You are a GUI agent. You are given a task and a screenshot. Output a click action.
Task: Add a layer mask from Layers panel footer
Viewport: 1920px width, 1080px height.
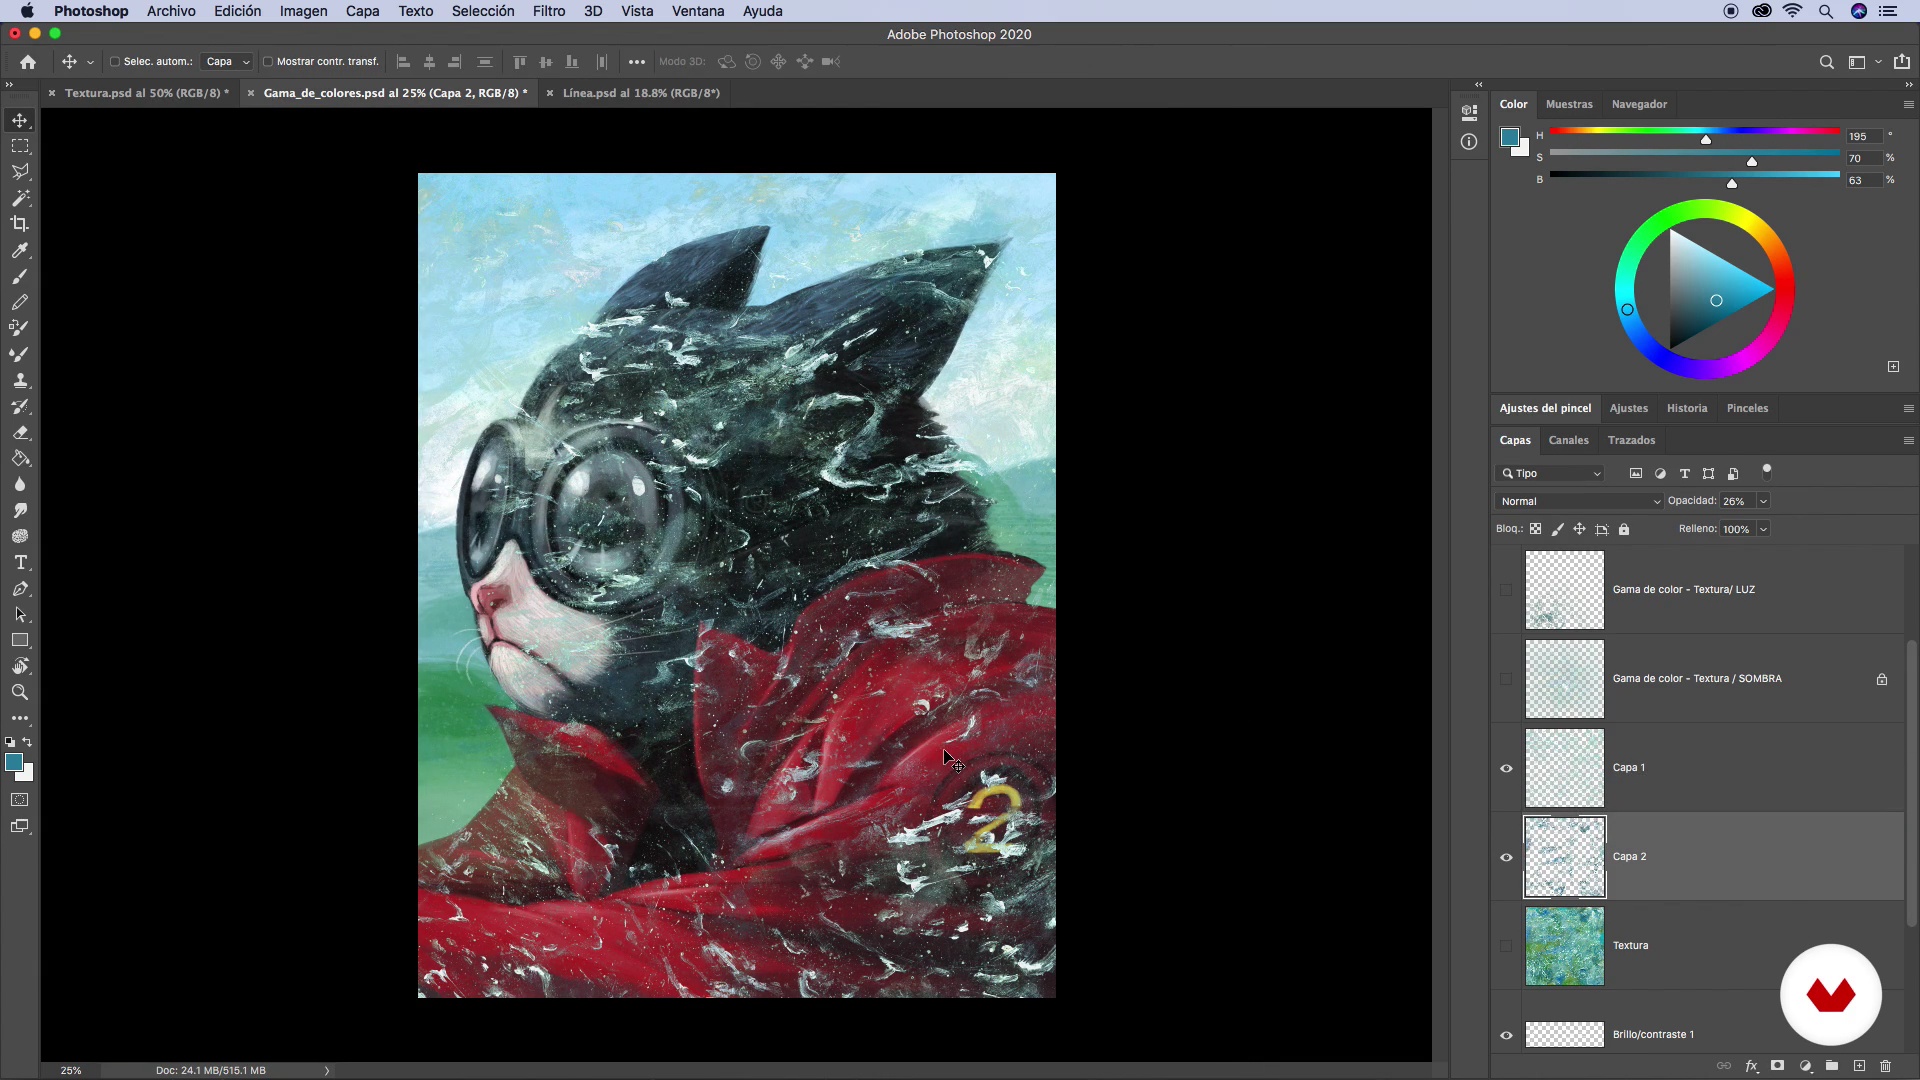pos(1778,1066)
